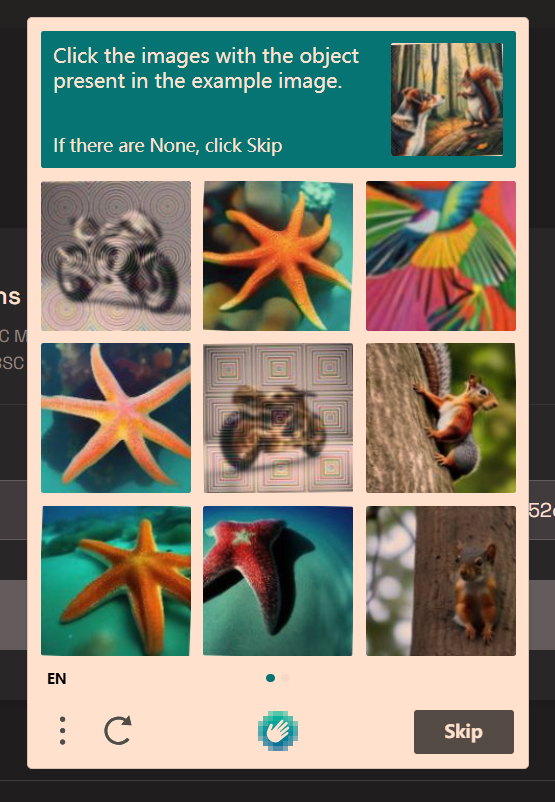
Task: Click the 'Click the images' instruction text
Action: [x=206, y=69]
